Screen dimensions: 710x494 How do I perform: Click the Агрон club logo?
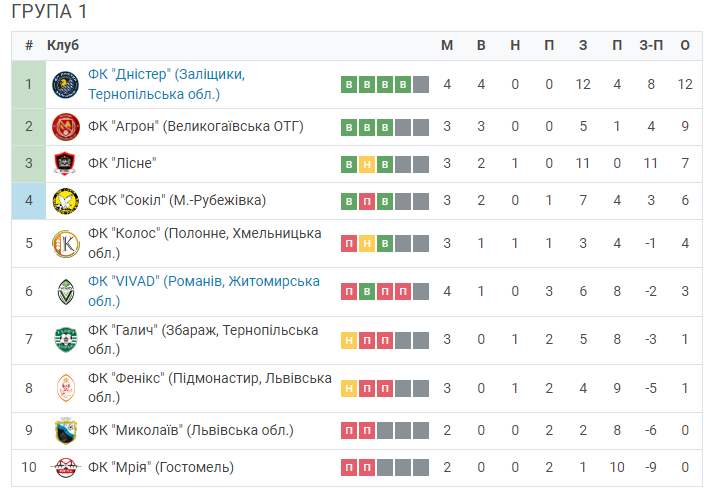click(66, 127)
